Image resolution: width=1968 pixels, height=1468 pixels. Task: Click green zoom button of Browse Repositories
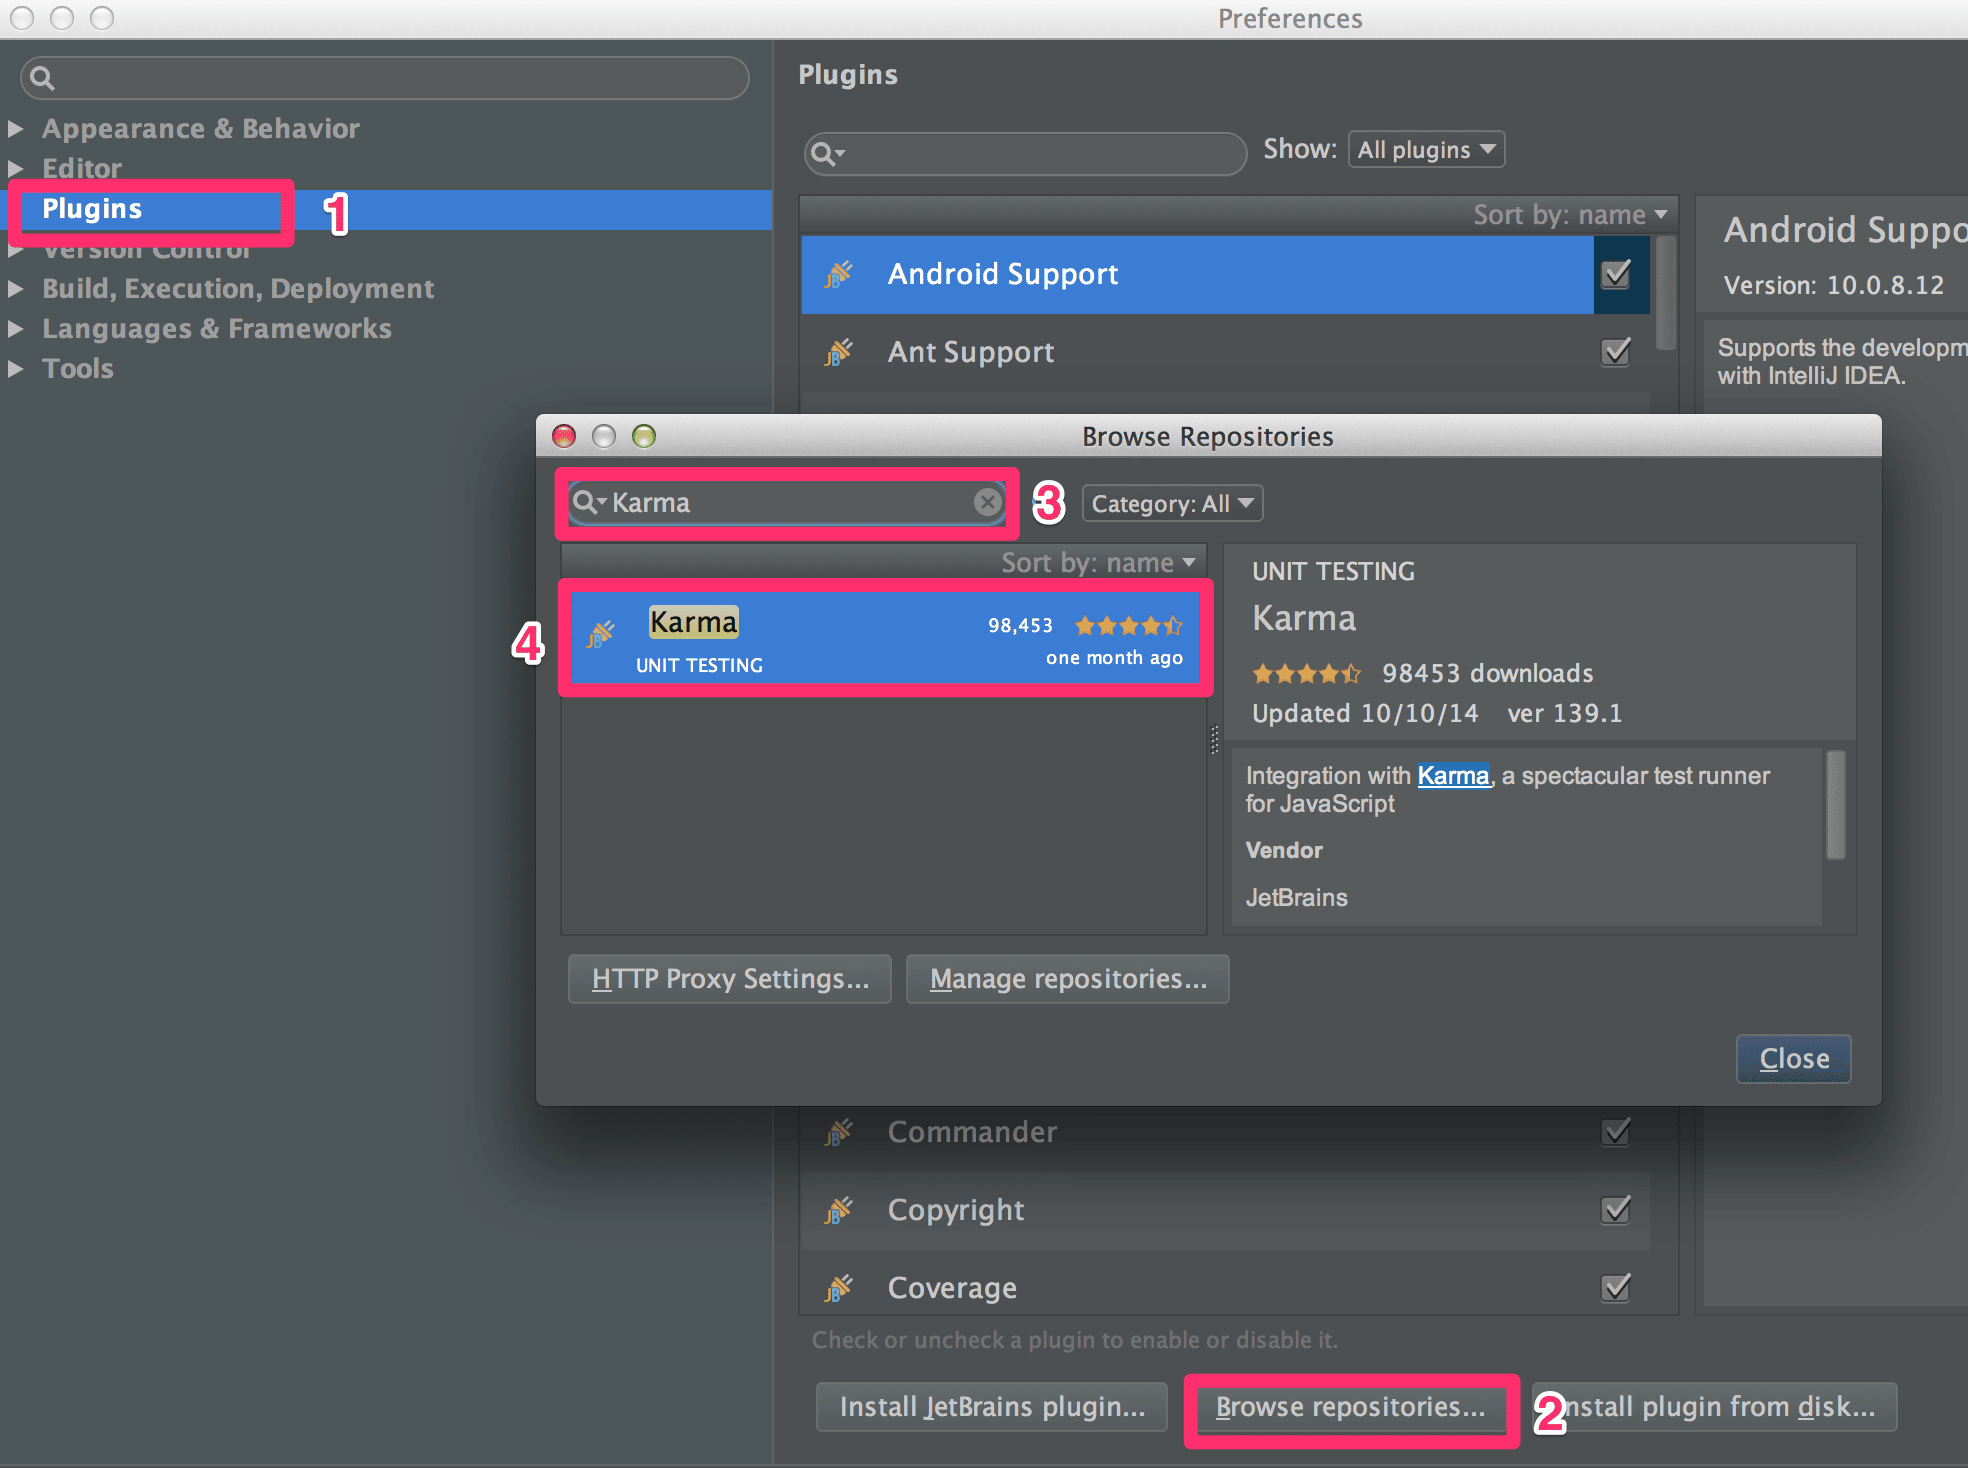tap(644, 436)
